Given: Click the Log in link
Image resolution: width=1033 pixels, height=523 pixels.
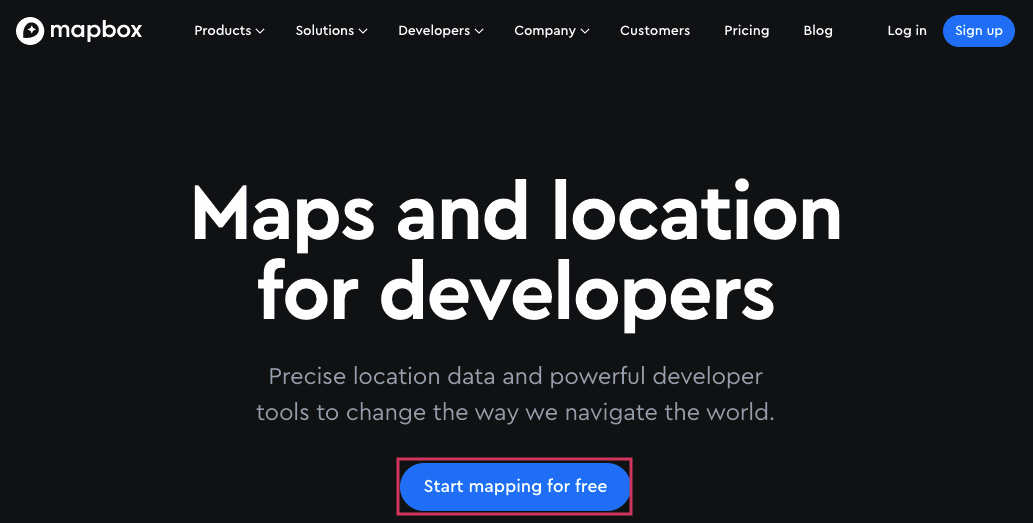Looking at the screenshot, I should click(907, 31).
